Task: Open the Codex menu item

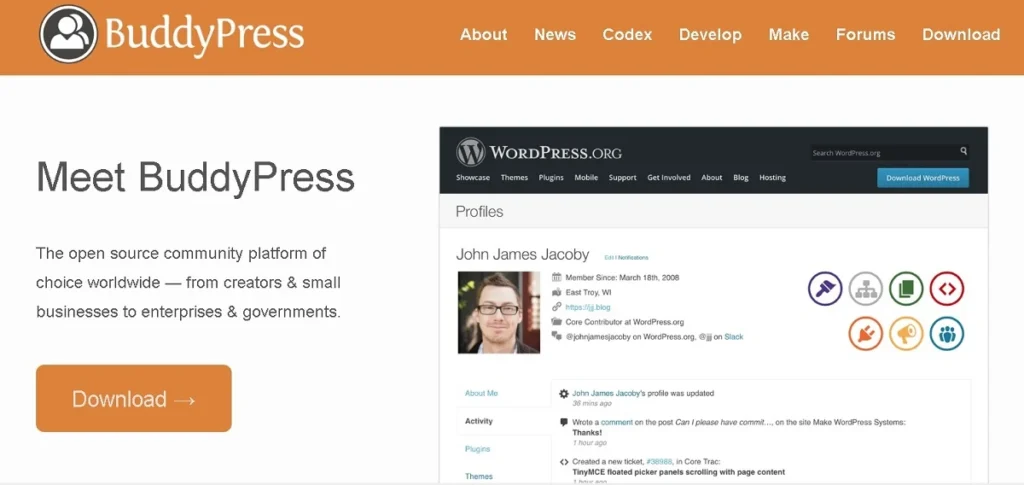Action: coord(627,34)
